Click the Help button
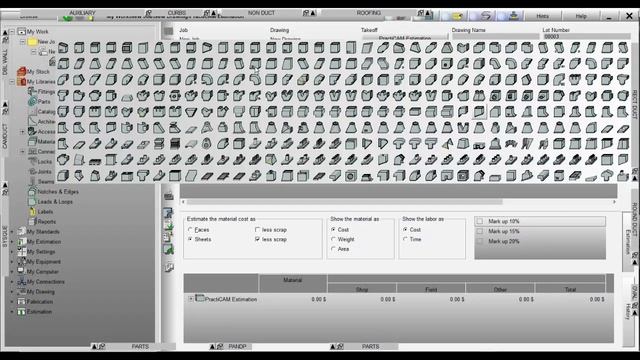640x360 pixels. [581, 16]
